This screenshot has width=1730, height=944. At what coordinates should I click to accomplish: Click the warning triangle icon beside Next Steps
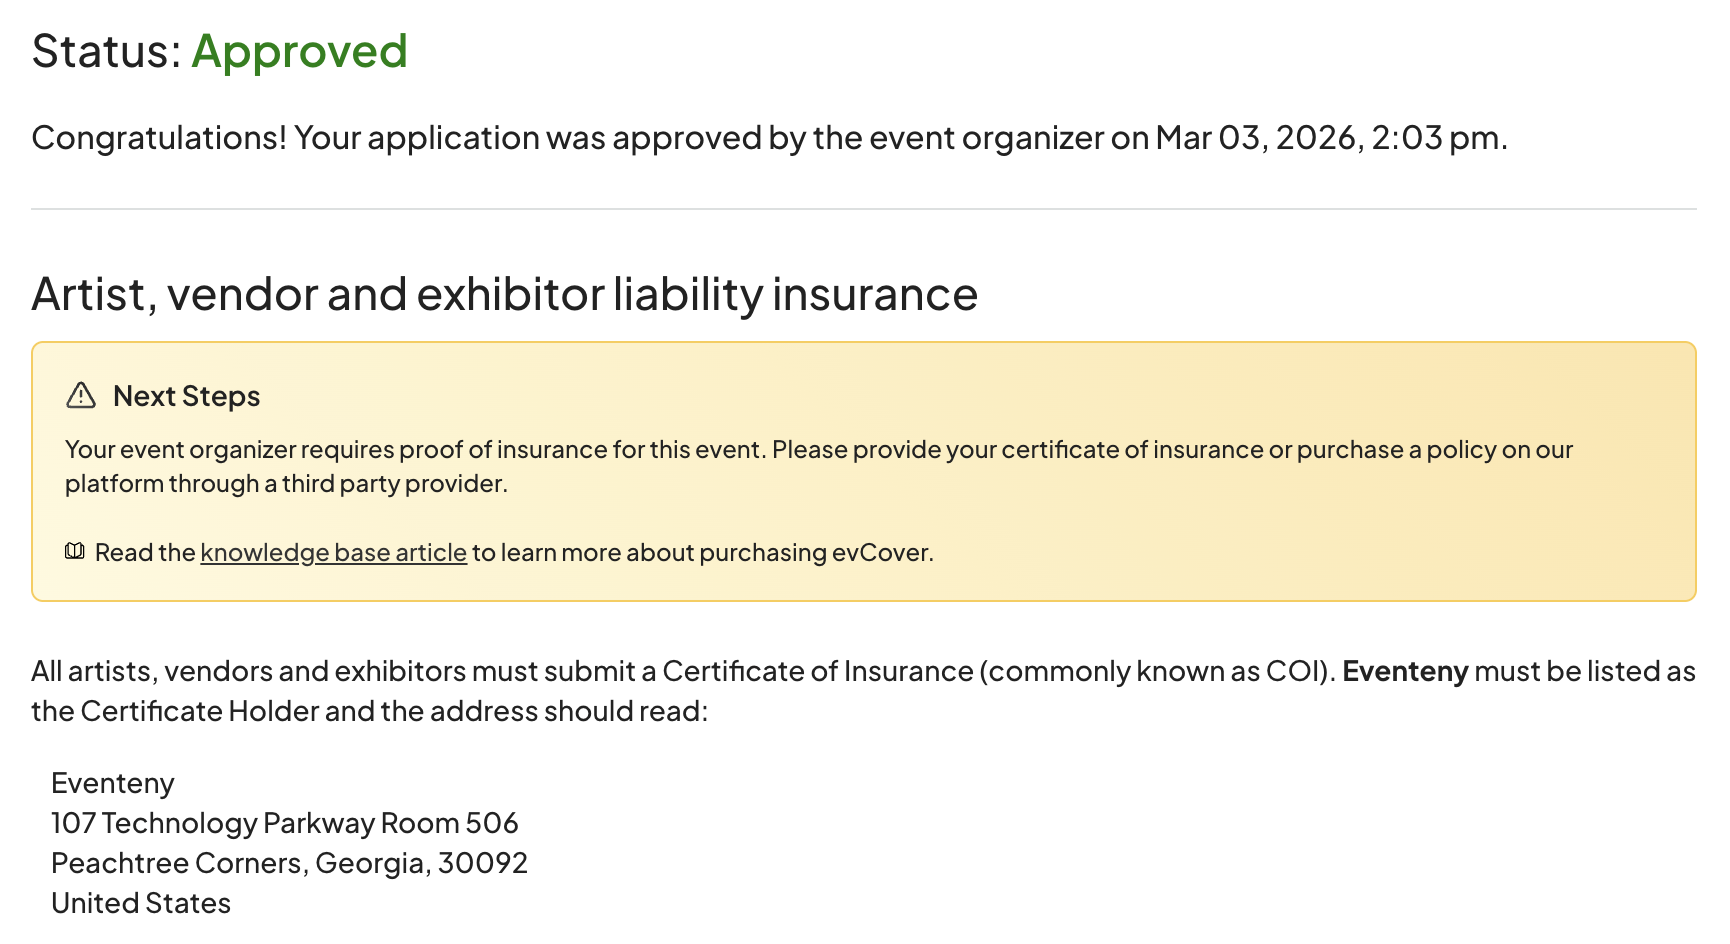pos(81,396)
